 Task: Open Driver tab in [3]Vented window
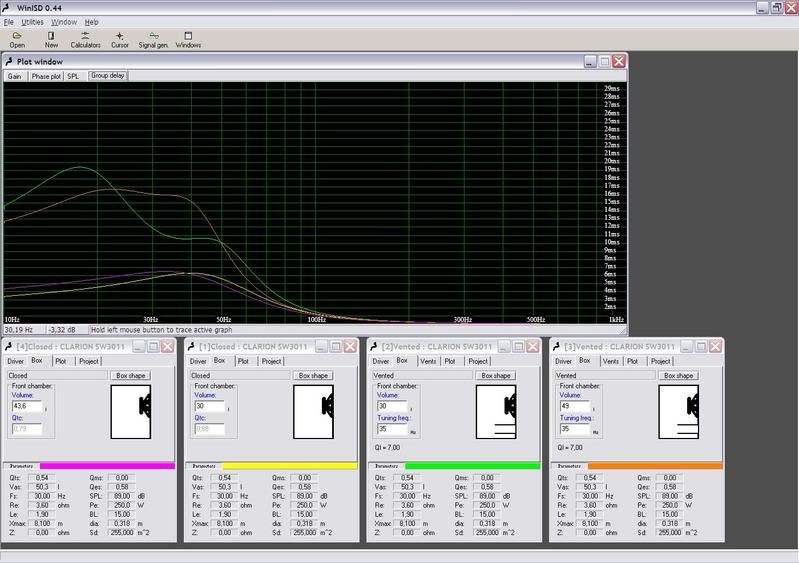pos(563,361)
